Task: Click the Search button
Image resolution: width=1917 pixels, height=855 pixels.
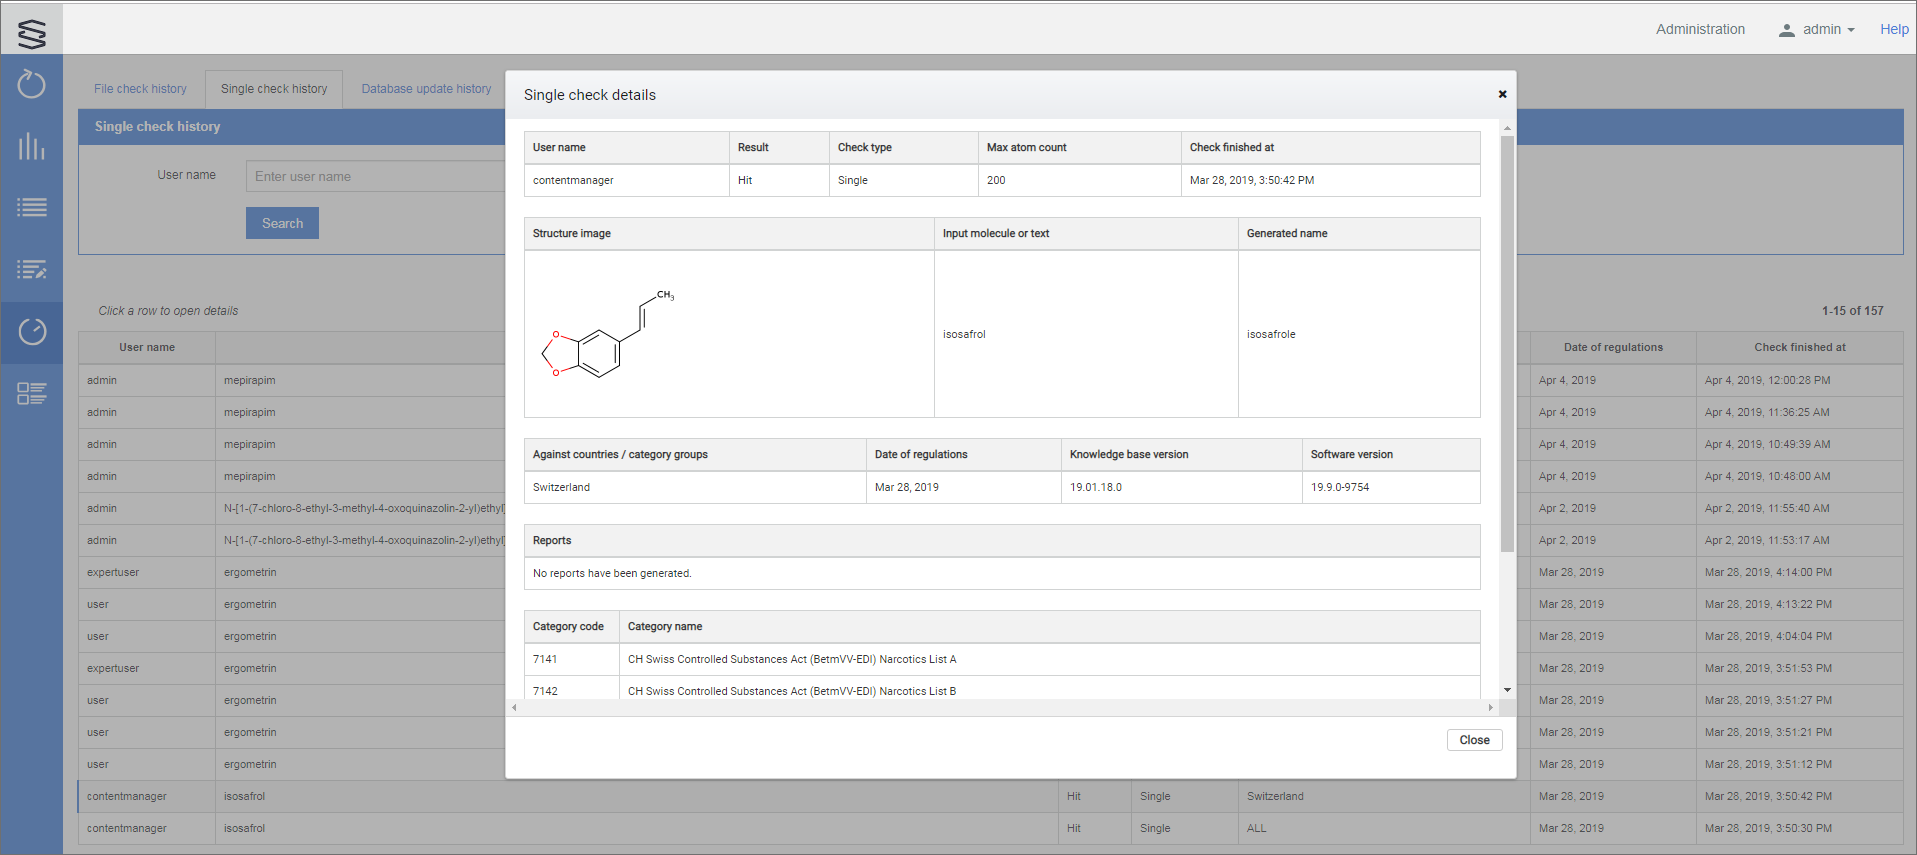Action: pos(282,223)
